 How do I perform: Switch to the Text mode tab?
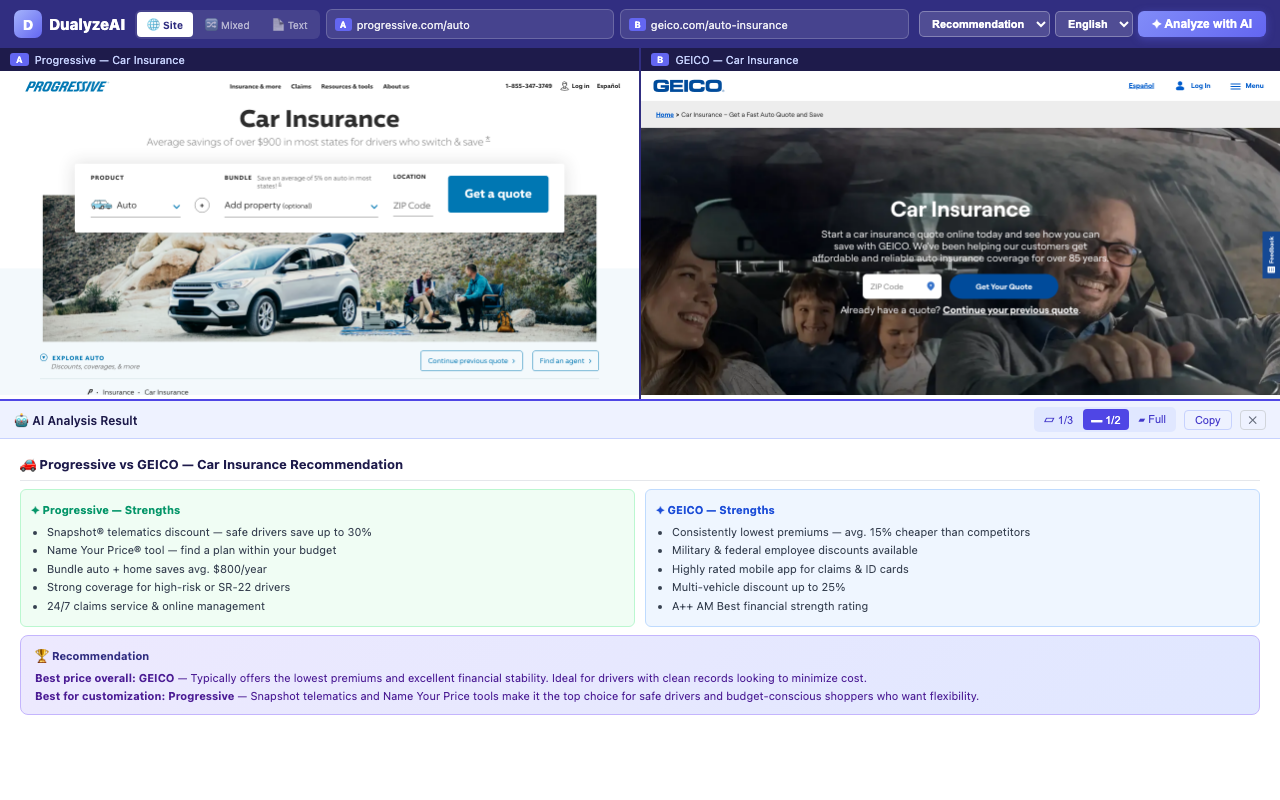pos(290,25)
